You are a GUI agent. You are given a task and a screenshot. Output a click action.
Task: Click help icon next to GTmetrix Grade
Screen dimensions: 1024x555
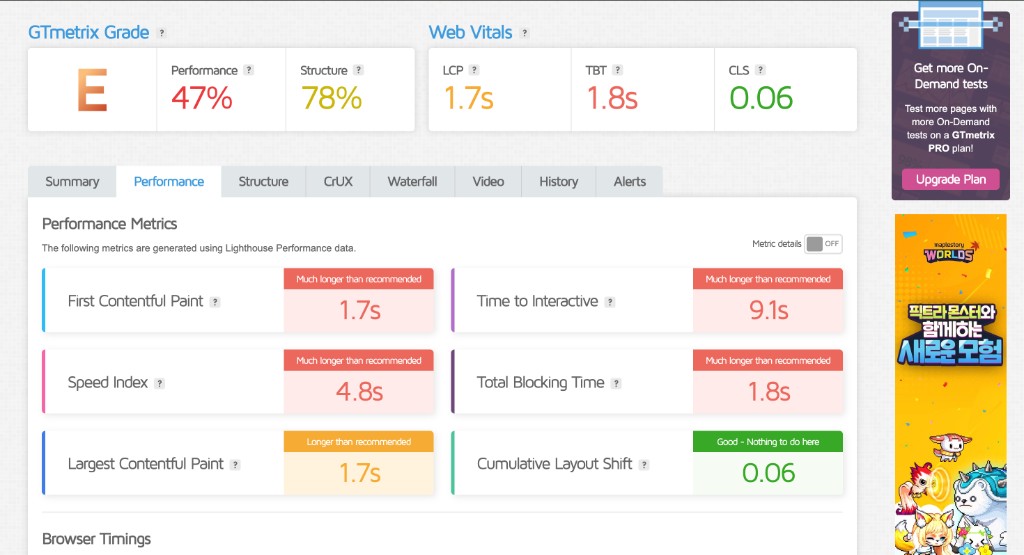pyautogui.click(x=162, y=33)
